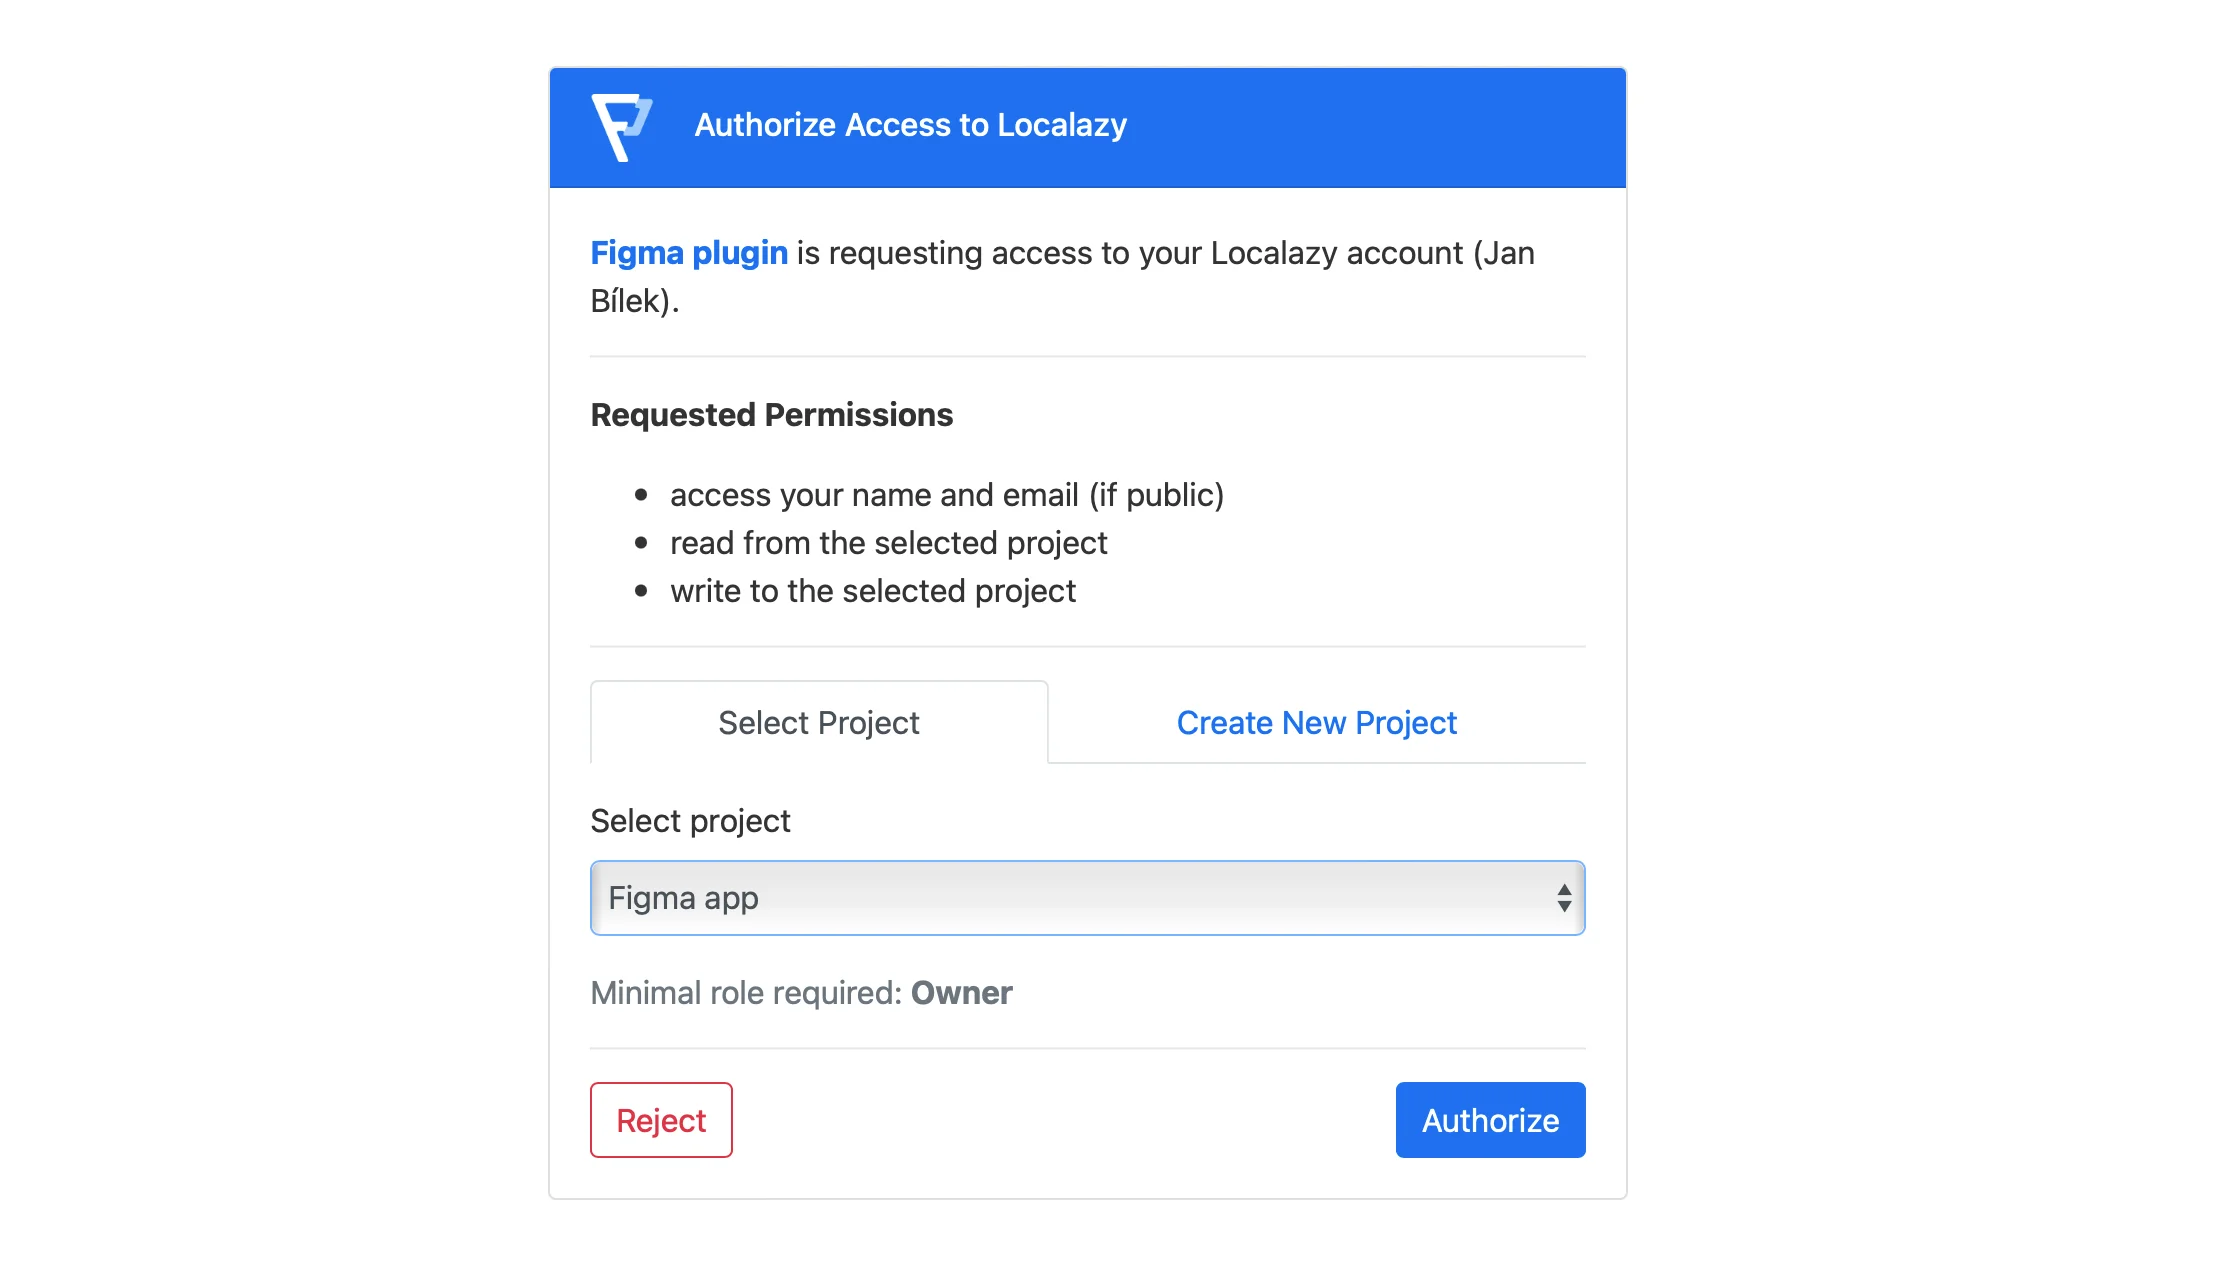Click the Authorize button

pyautogui.click(x=1489, y=1119)
